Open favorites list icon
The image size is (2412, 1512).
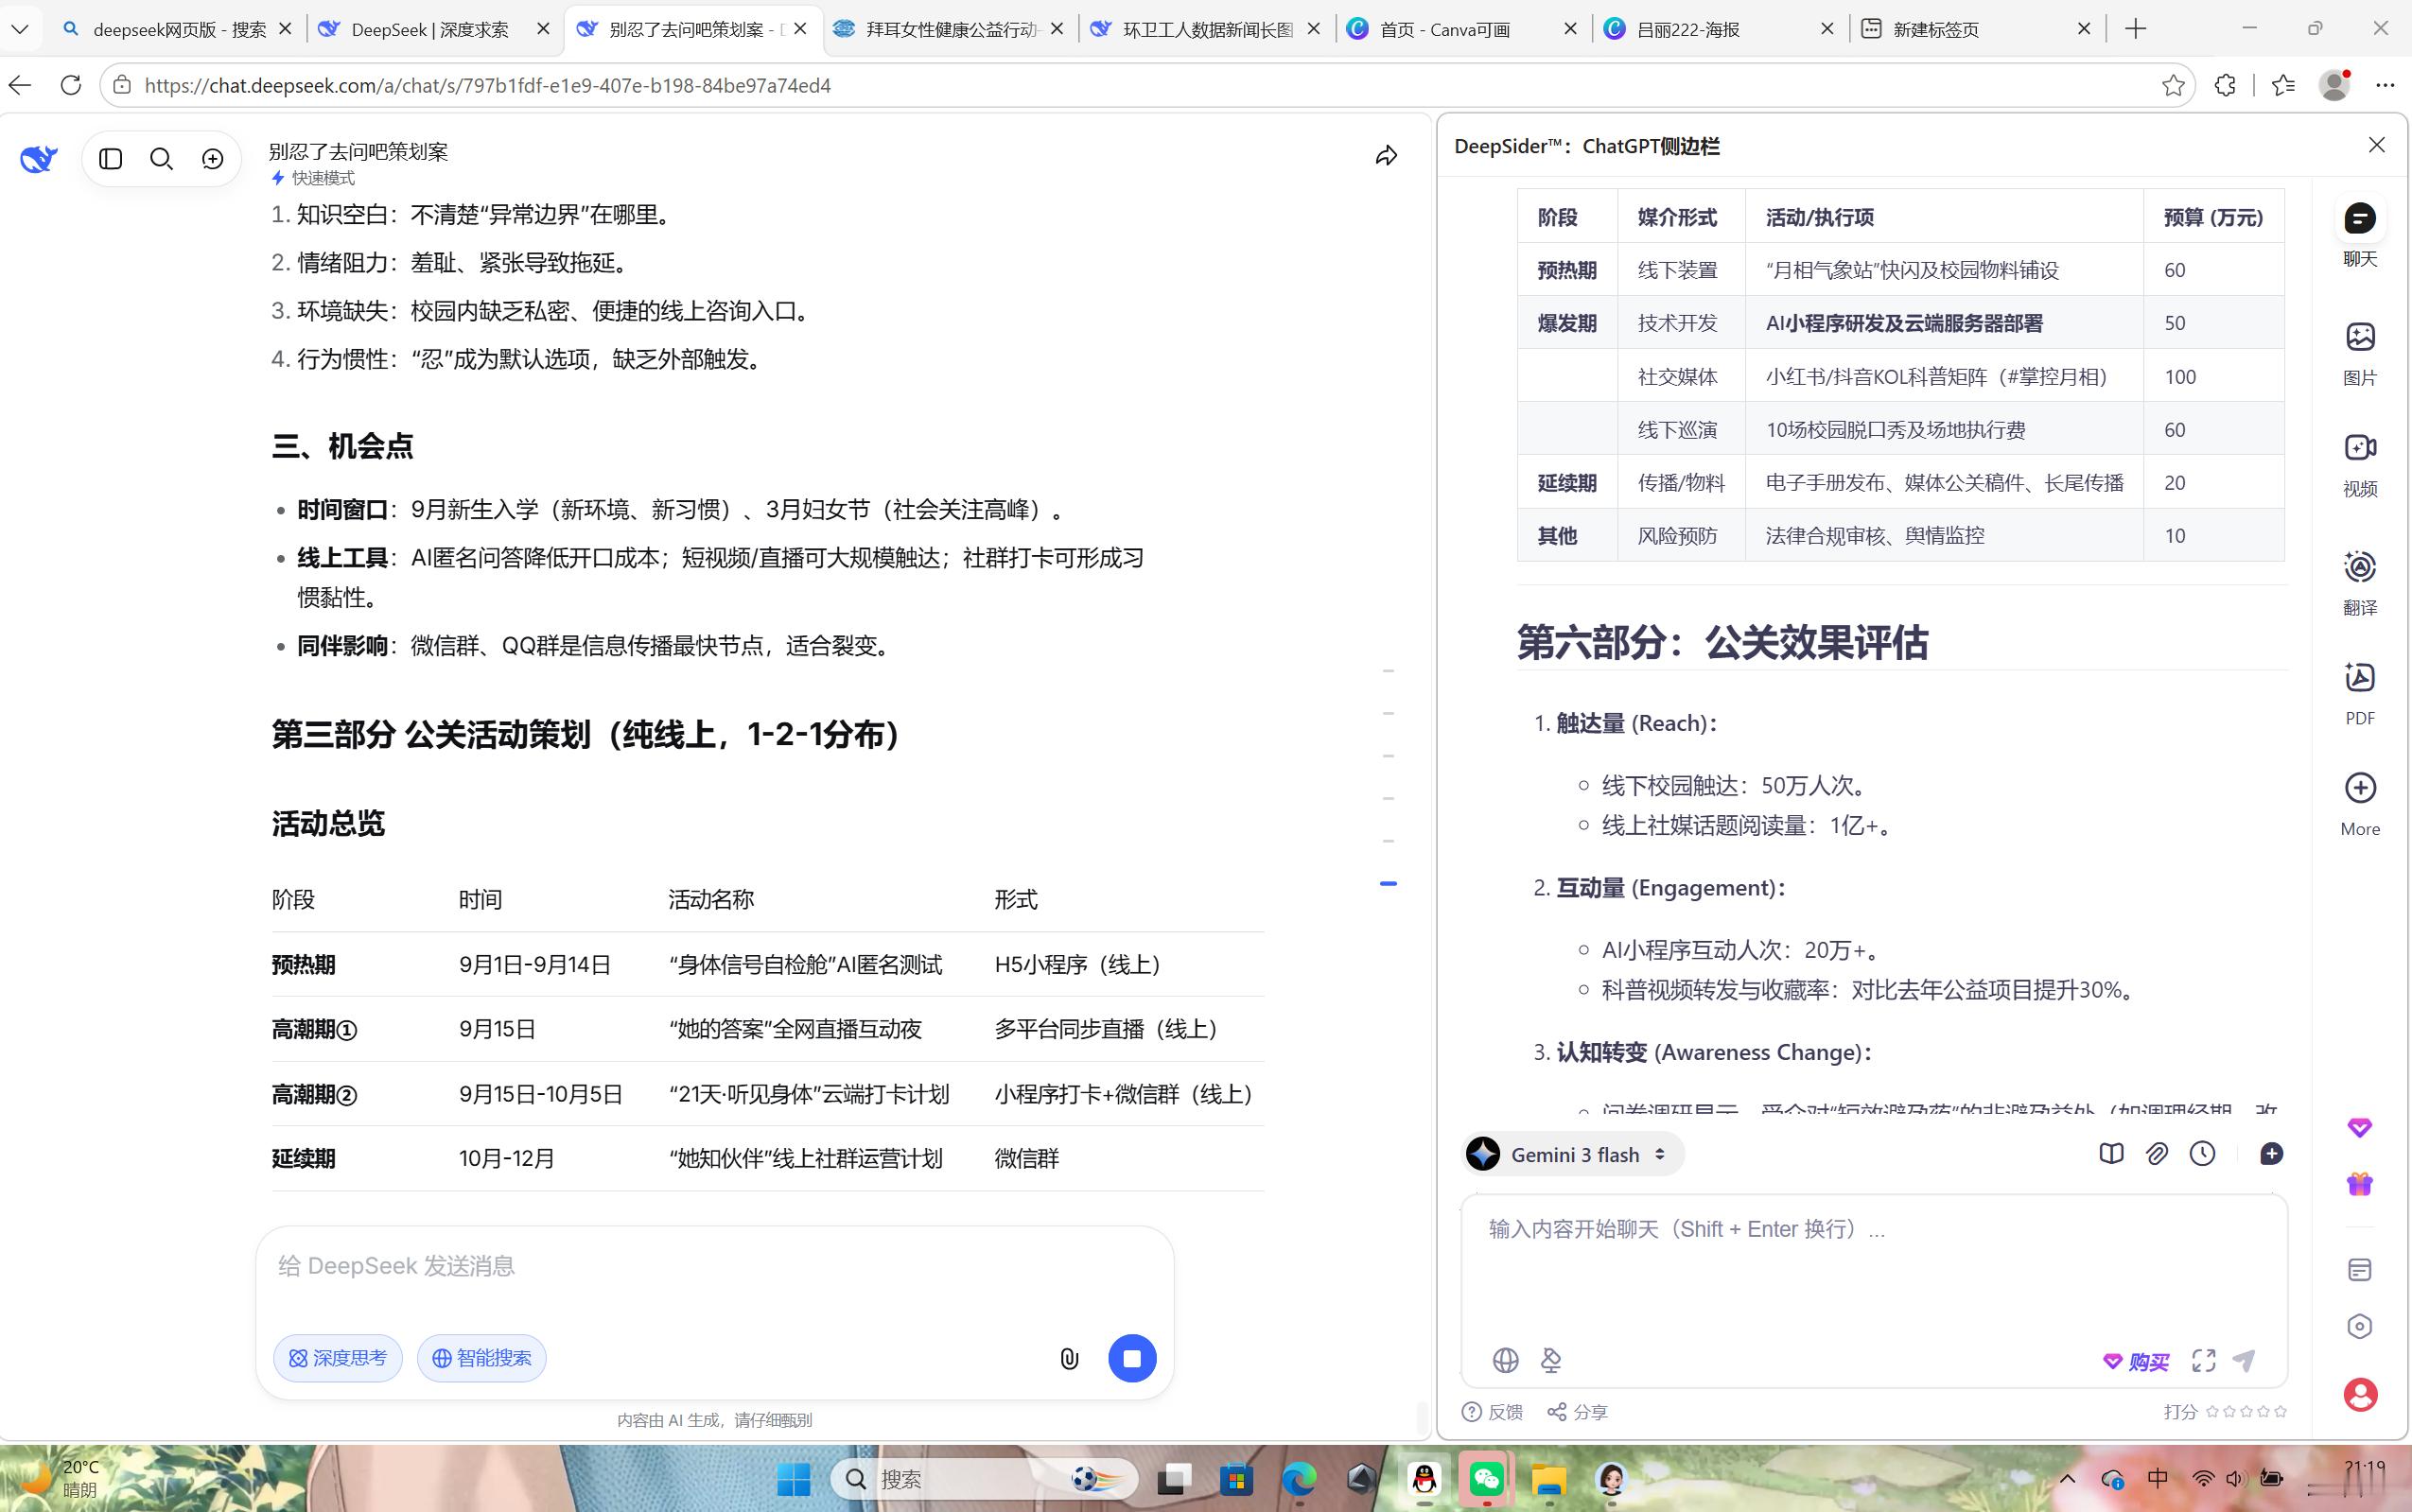[x=2283, y=85]
